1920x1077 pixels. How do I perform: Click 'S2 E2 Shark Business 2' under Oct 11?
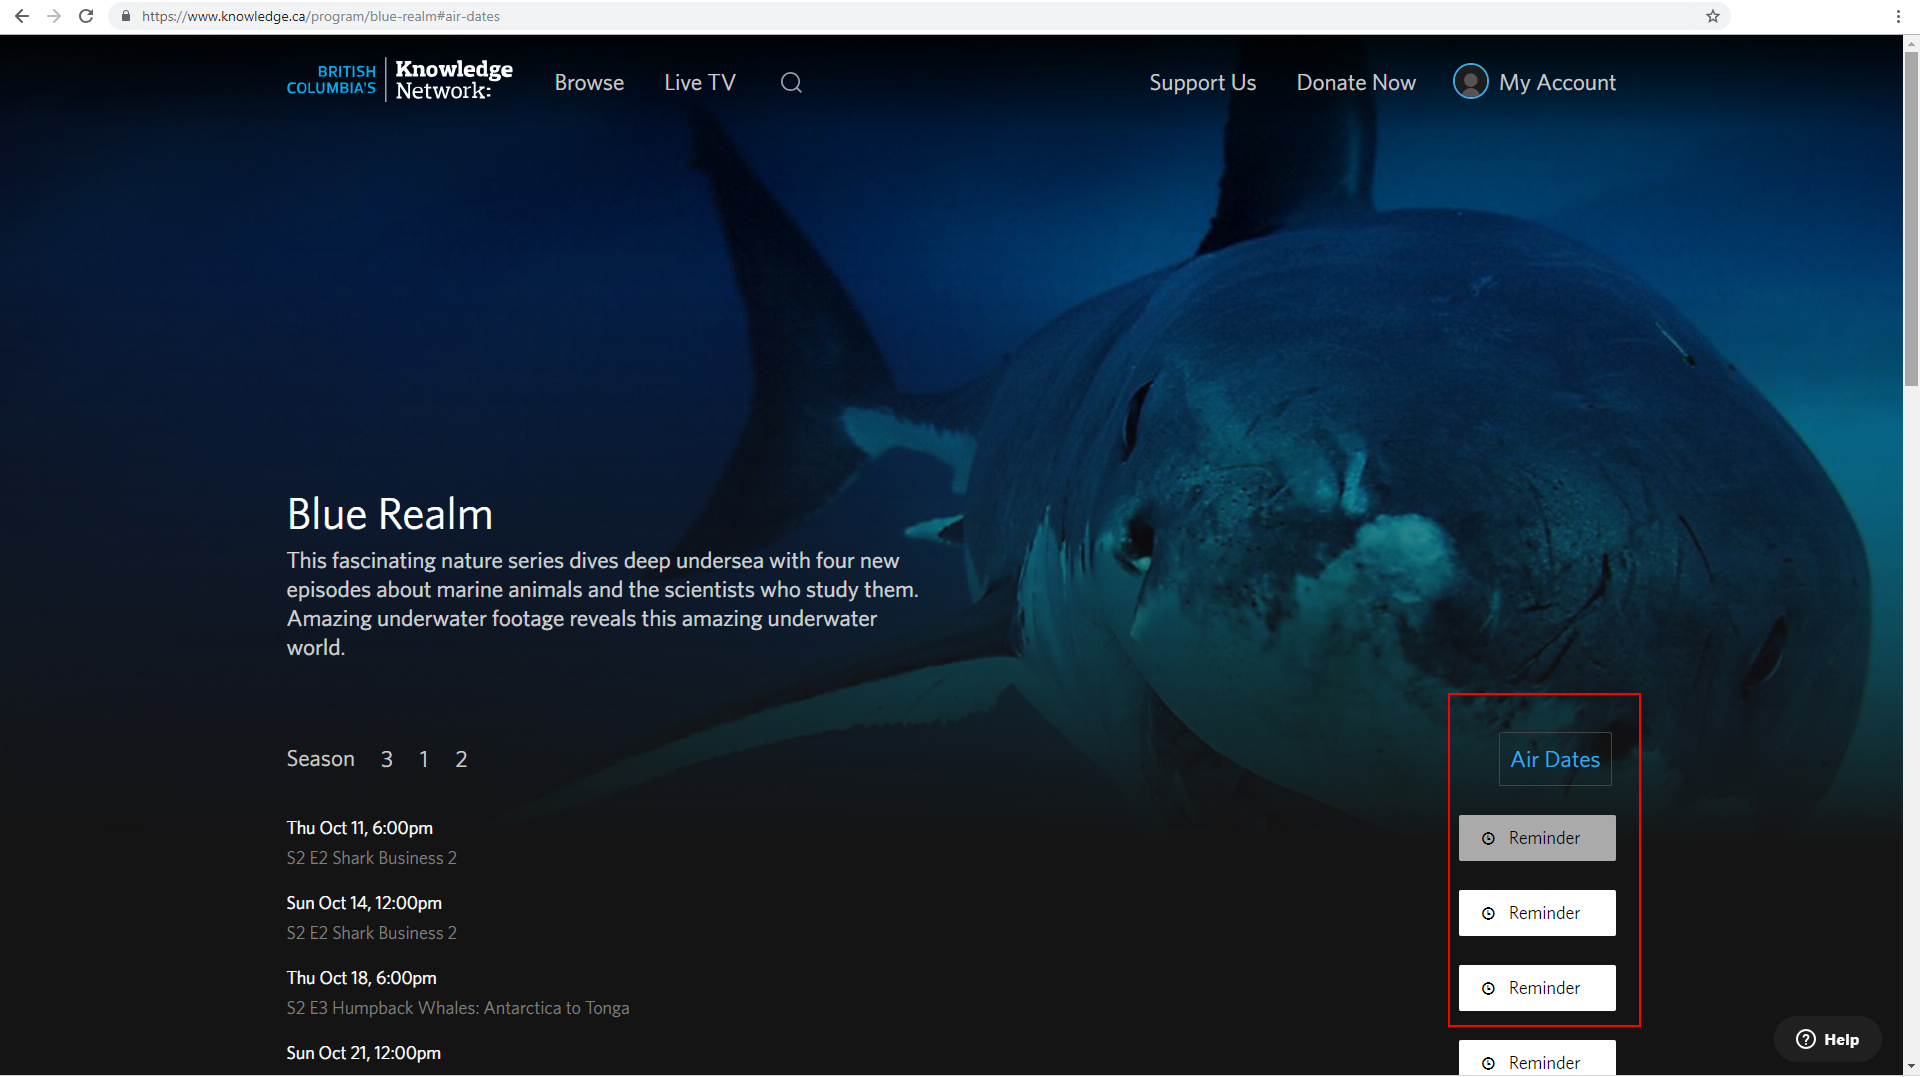[x=372, y=858]
